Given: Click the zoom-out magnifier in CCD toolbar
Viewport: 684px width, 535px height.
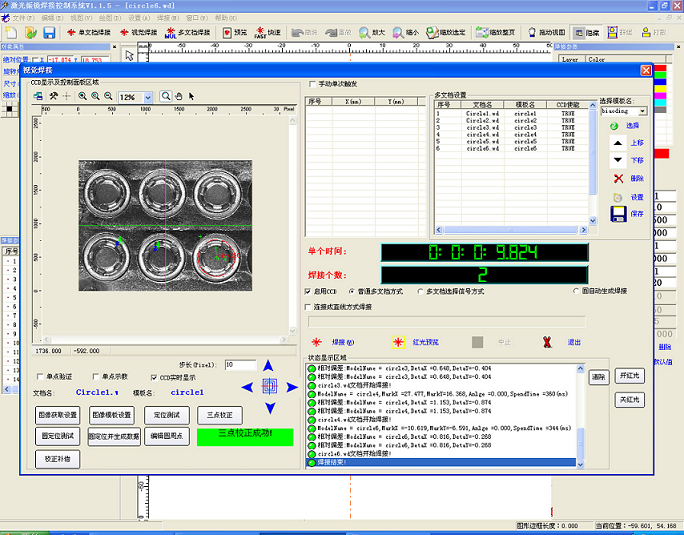Looking at the screenshot, I should (x=108, y=96).
